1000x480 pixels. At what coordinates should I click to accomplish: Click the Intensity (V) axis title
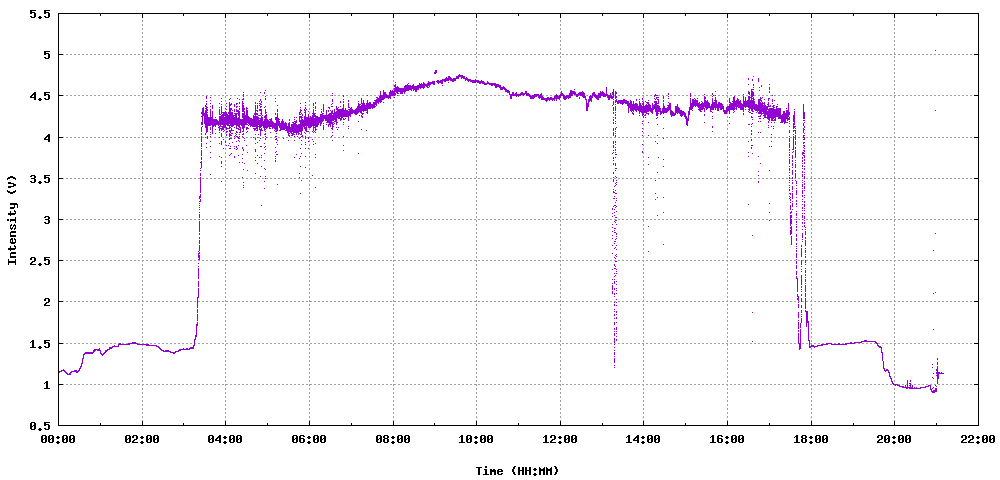[x=12, y=219]
